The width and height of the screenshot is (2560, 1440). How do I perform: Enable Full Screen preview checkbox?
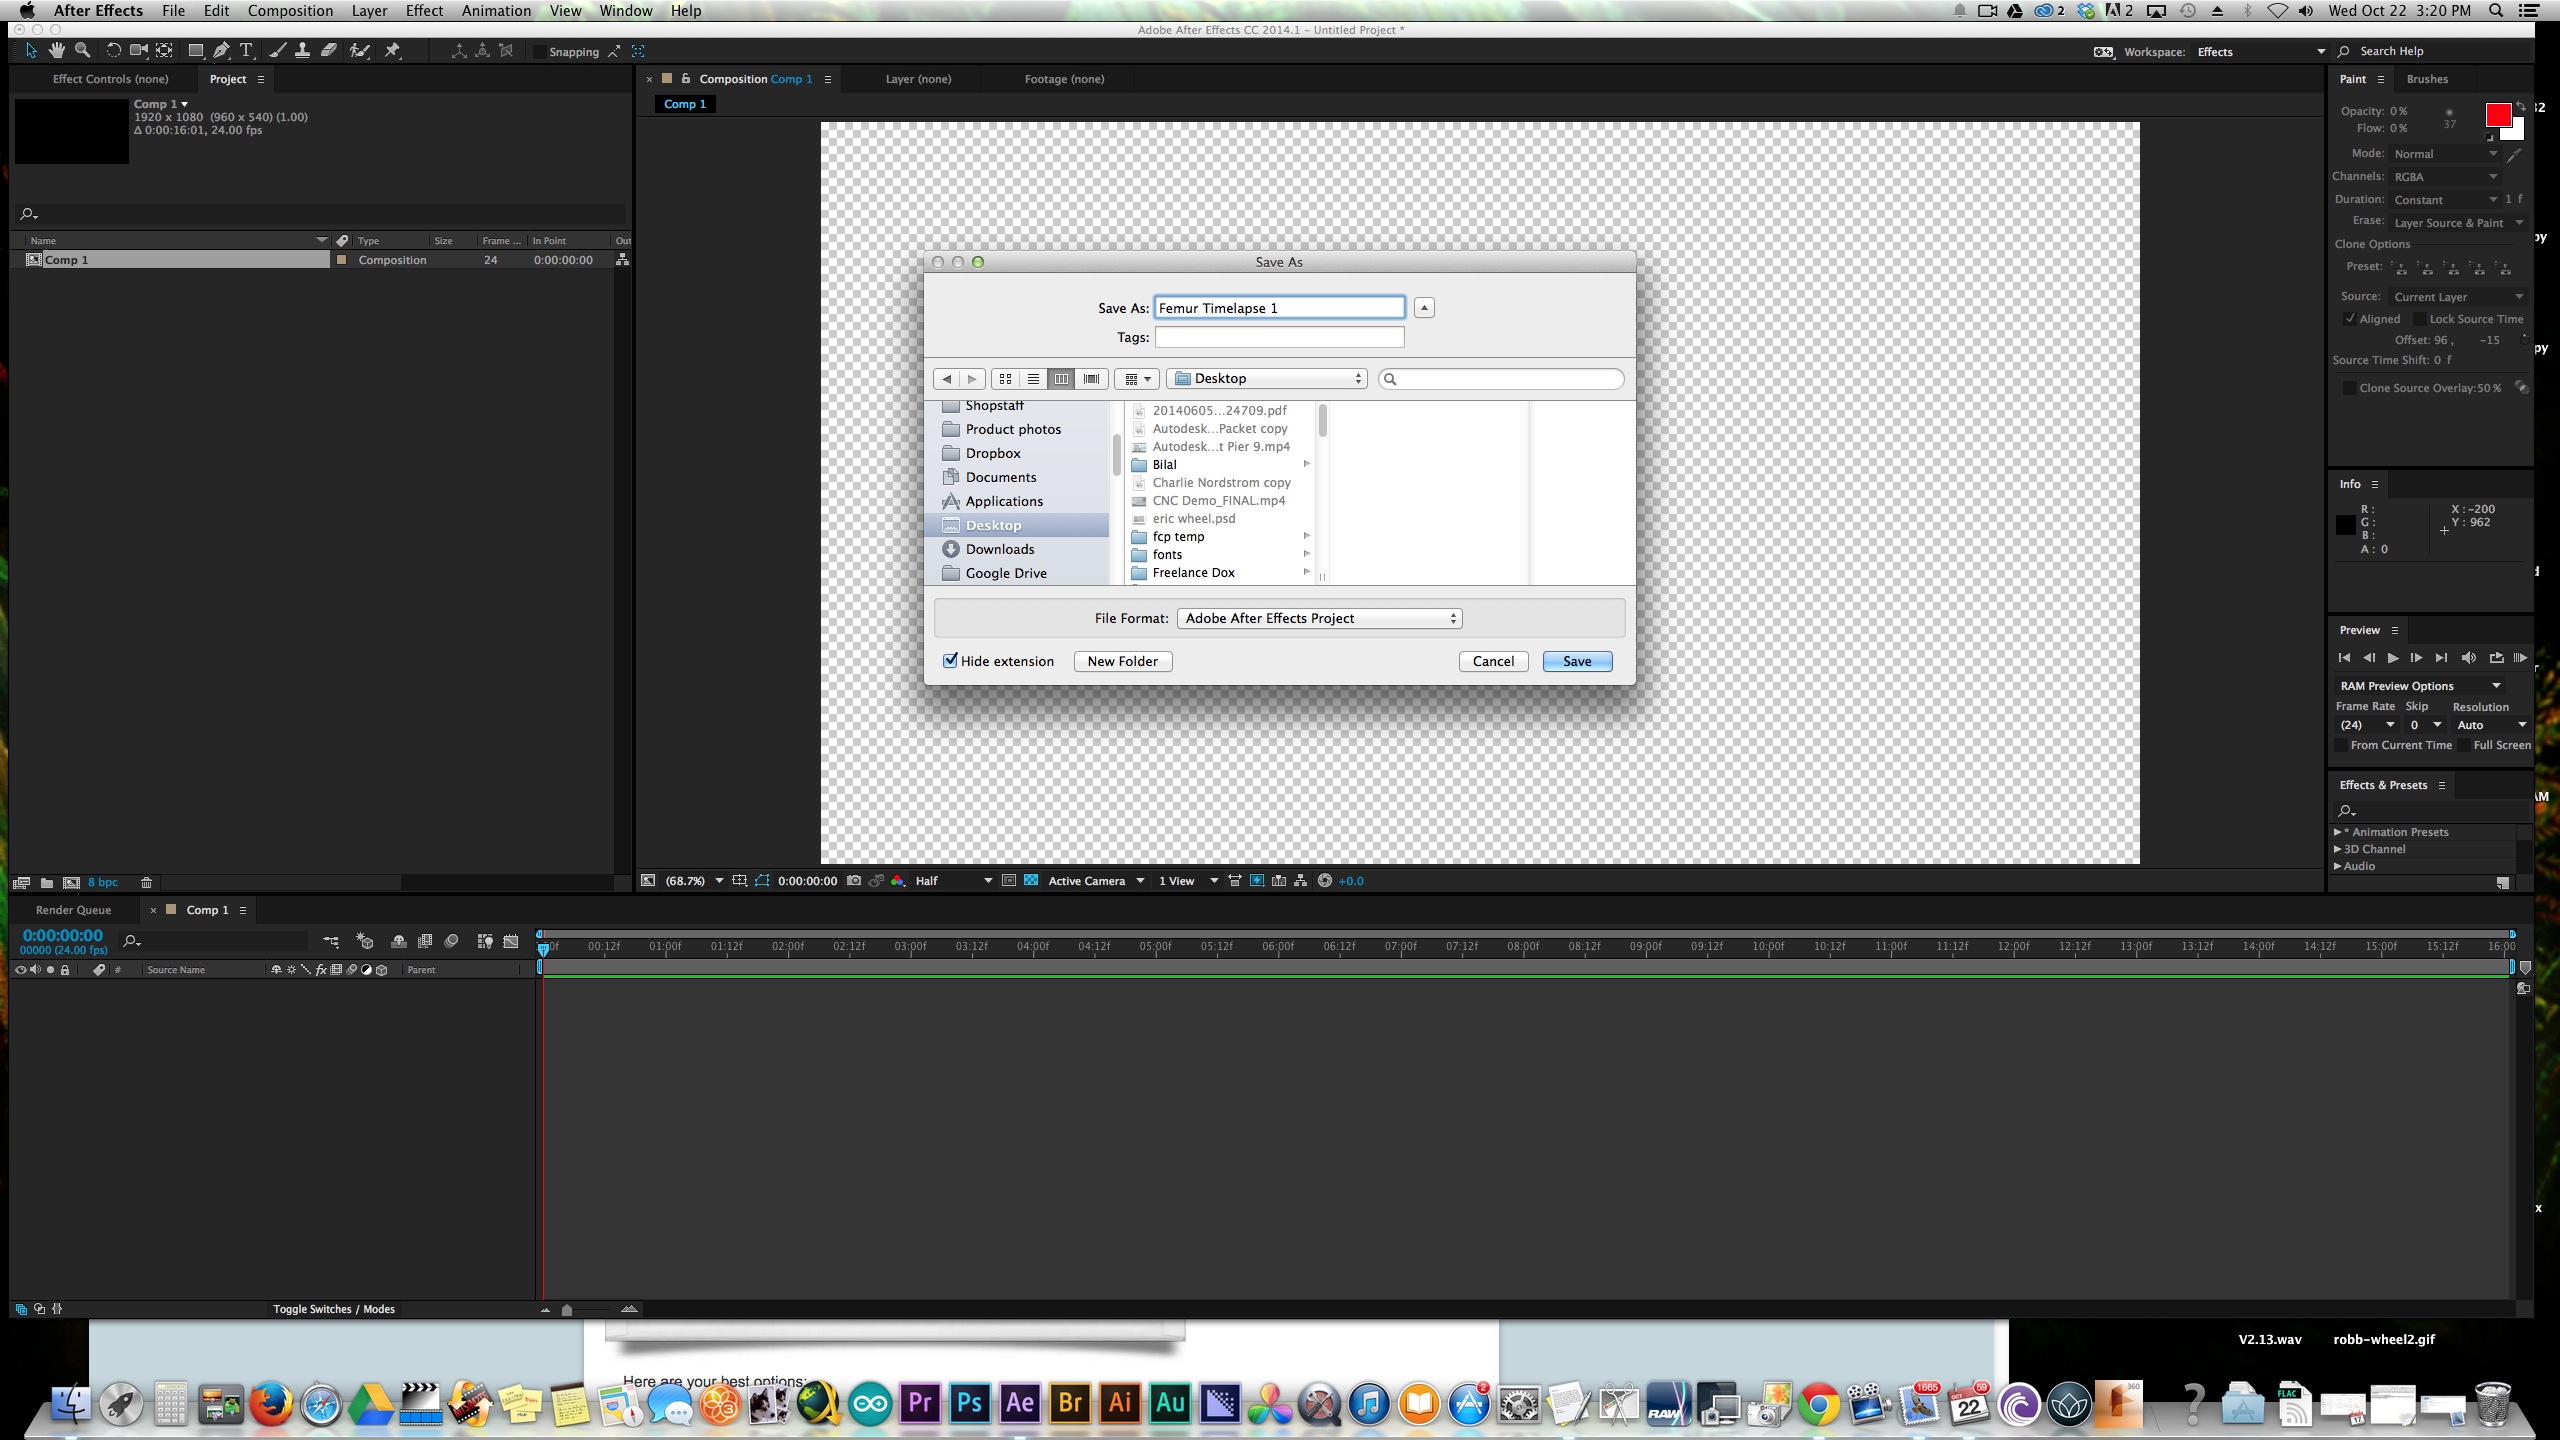[2464, 745]
